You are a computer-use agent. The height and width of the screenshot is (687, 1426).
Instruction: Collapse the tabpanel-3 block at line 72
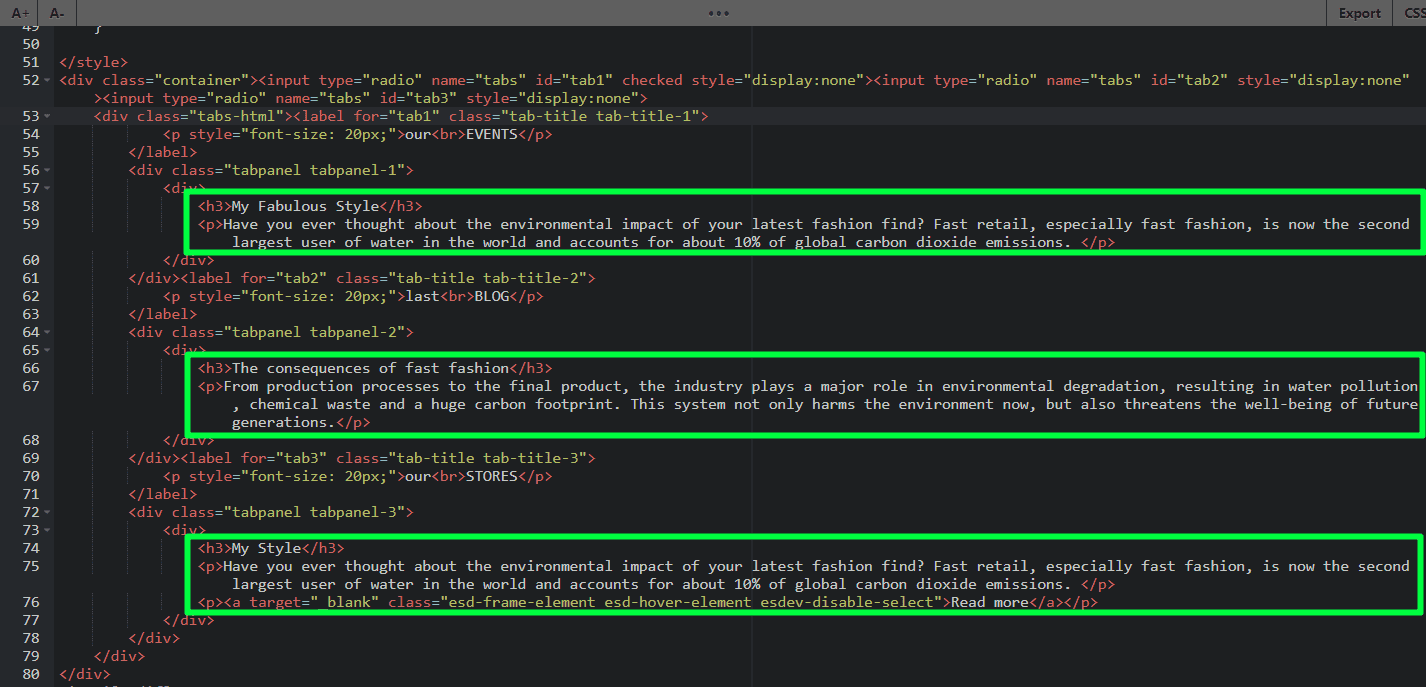tap(45, 512)
